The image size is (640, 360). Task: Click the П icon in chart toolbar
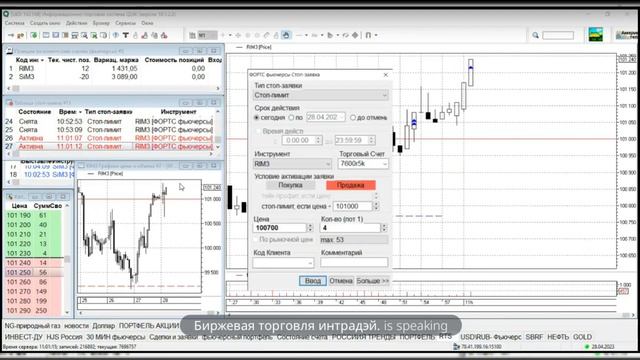(368, 36)
